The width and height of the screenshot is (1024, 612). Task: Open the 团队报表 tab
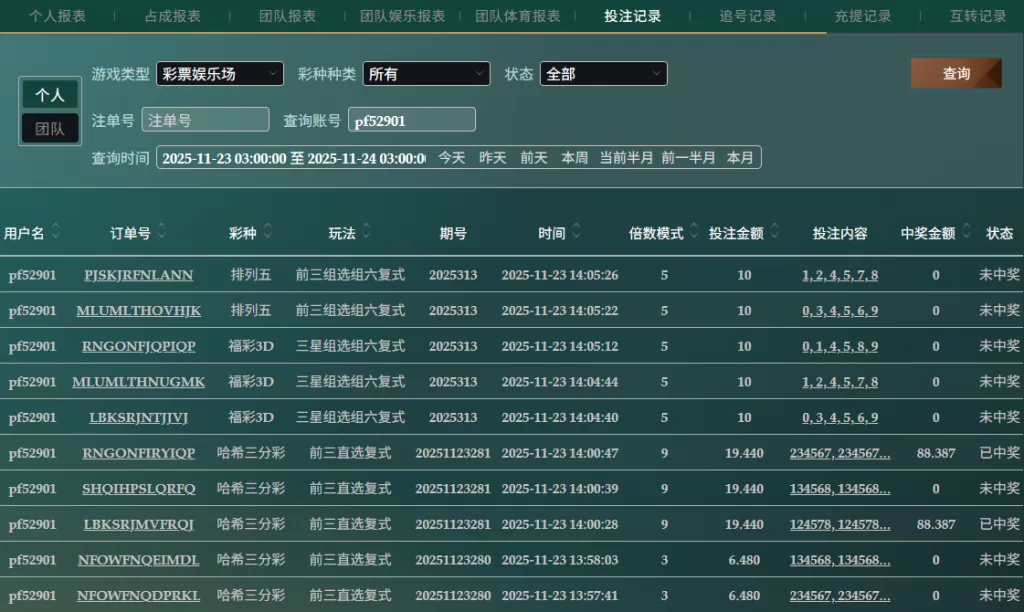coord(287,16)
